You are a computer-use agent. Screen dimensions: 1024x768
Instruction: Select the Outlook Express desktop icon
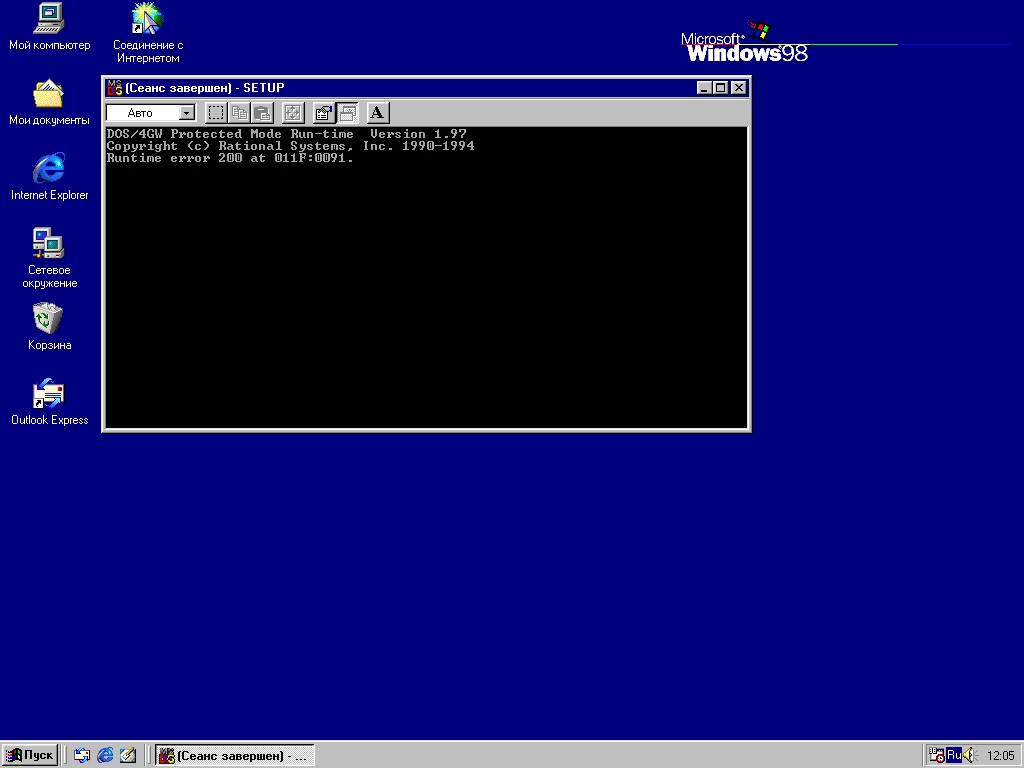(49, 402)
